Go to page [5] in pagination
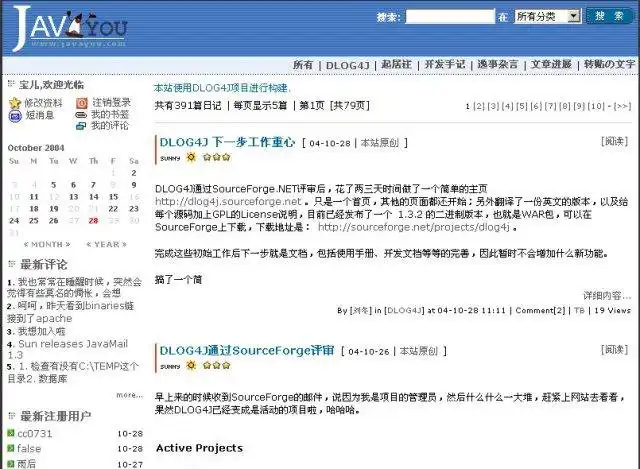640x469 pixels. click(x=522, y=106)
